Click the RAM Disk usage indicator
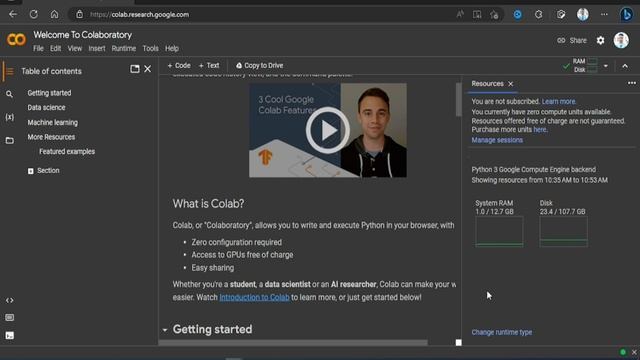The image size is (640, 360). click(585, 65)
